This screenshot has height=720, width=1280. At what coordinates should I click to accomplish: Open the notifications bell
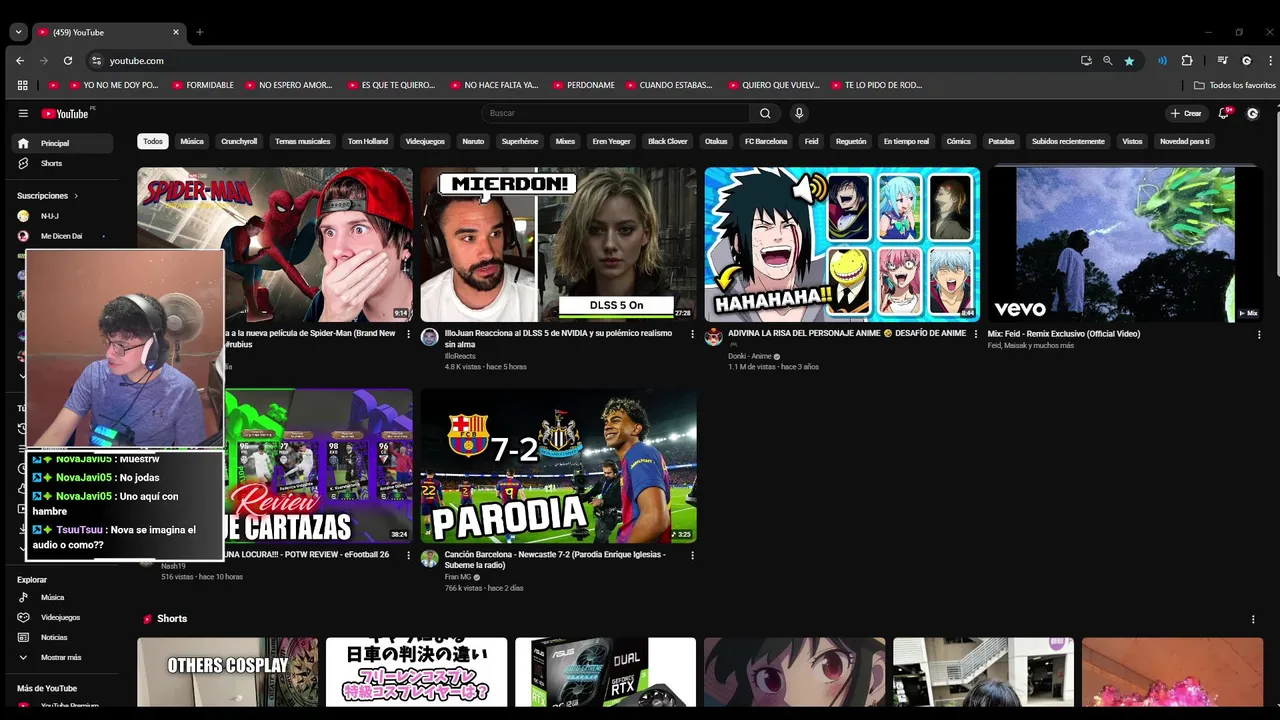pyautogui.click(x=1224, y=113)
